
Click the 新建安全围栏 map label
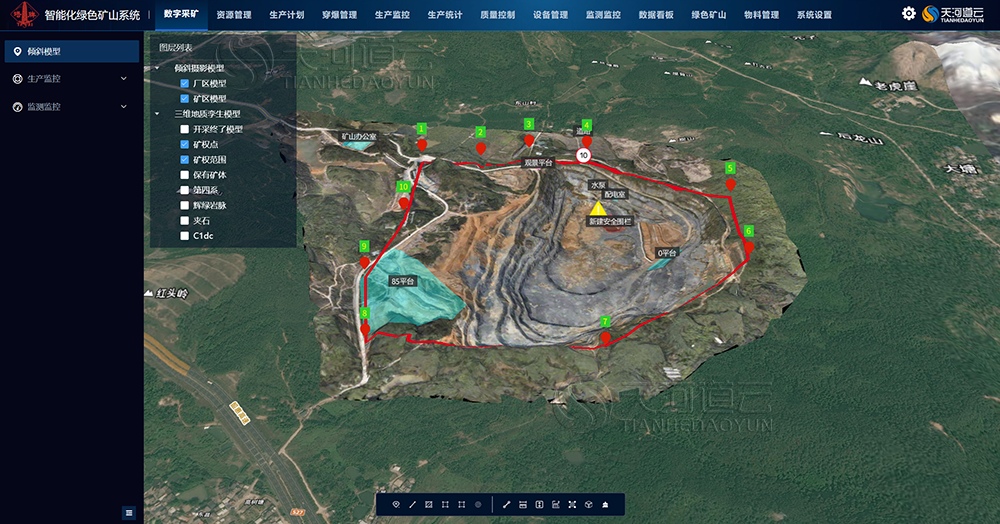point(610,222)
